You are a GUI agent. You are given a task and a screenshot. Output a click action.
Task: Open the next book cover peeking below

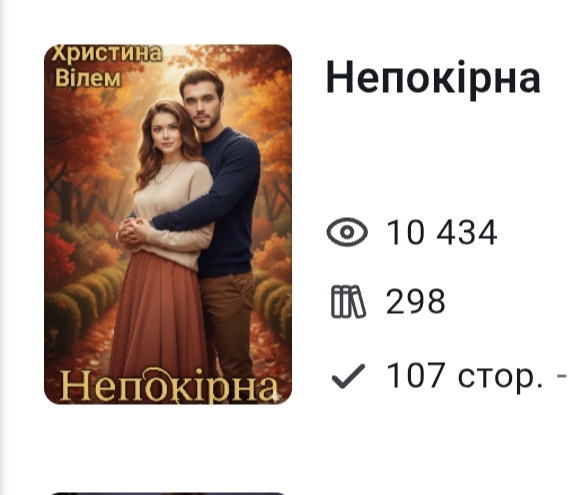click(168, 494)
